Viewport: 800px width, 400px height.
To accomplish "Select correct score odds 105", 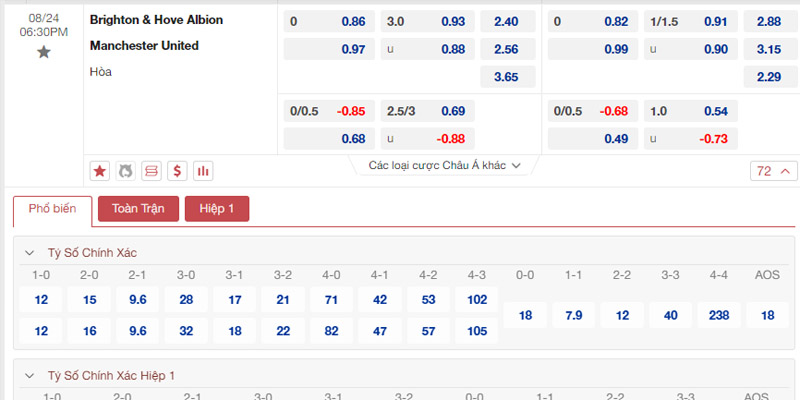I will 477,331.
